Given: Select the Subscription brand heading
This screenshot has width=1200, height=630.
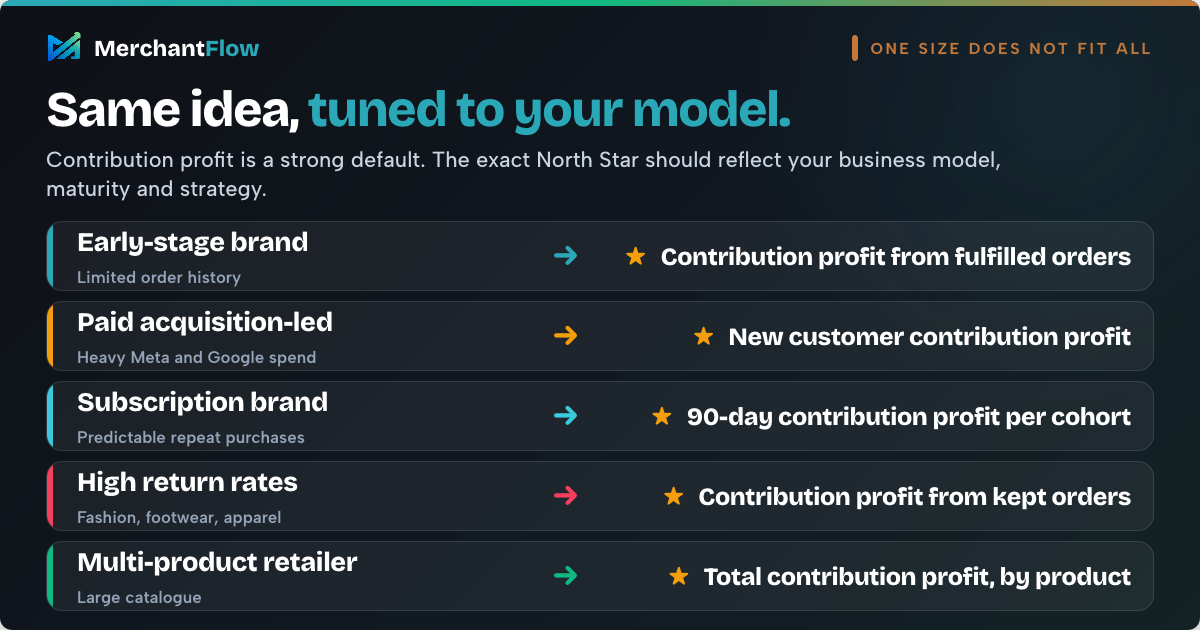Looking at the screenshot, I should pyautogui.click(x=202, y=402).
